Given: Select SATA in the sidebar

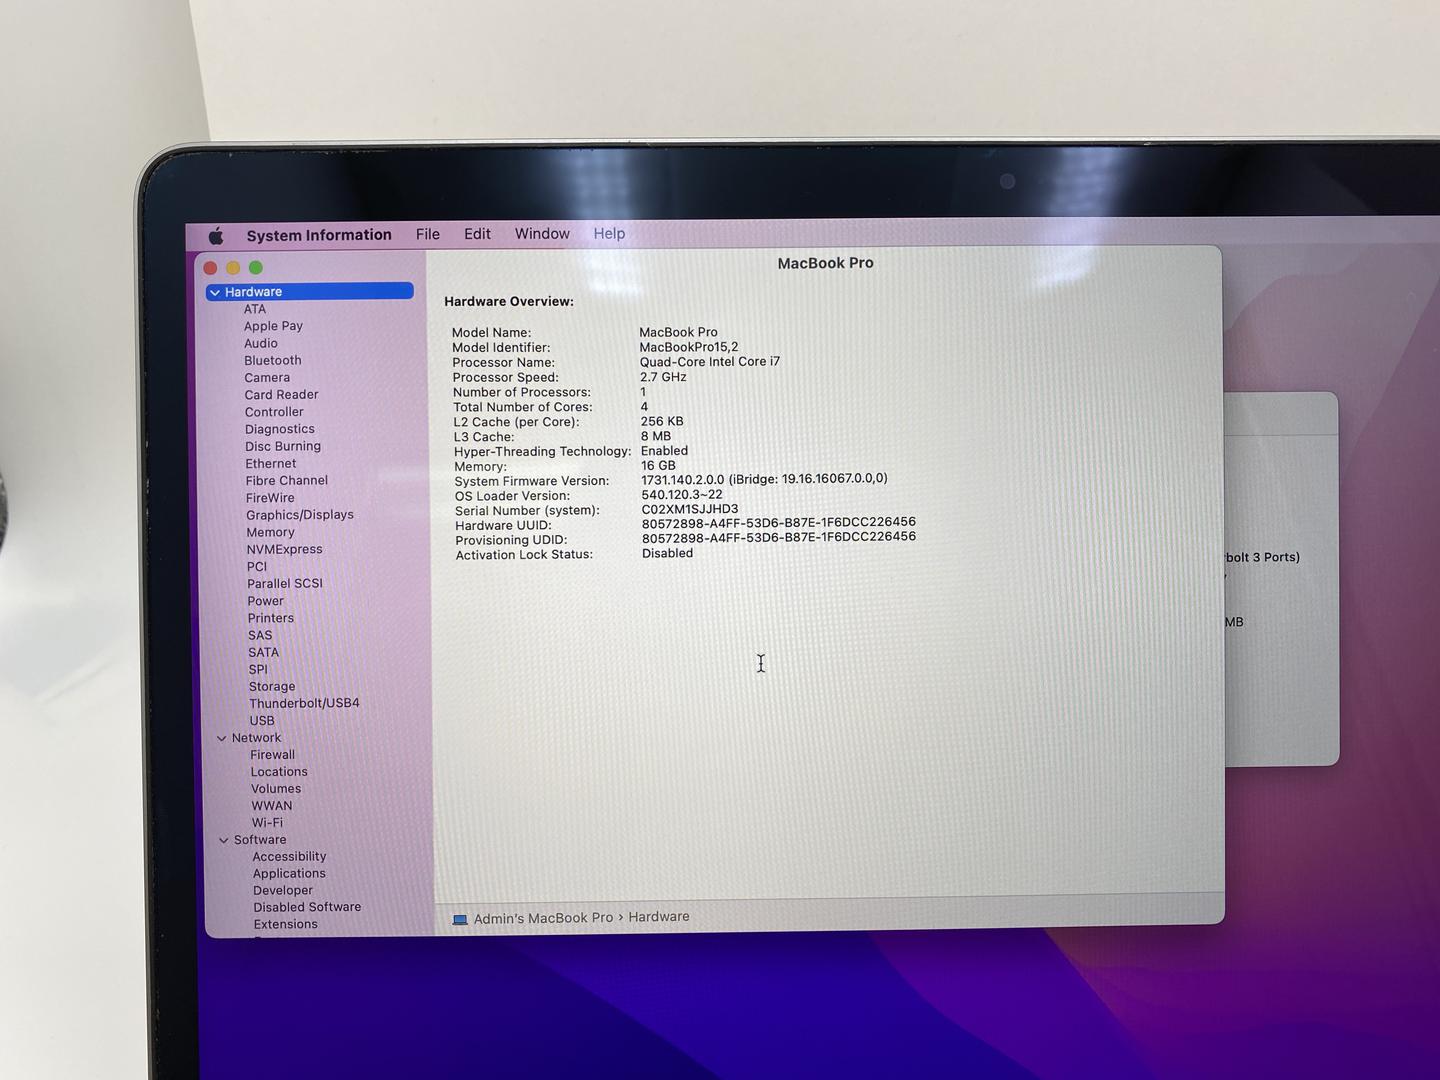Looking at the screenshot, I should [x=264, y=652].
